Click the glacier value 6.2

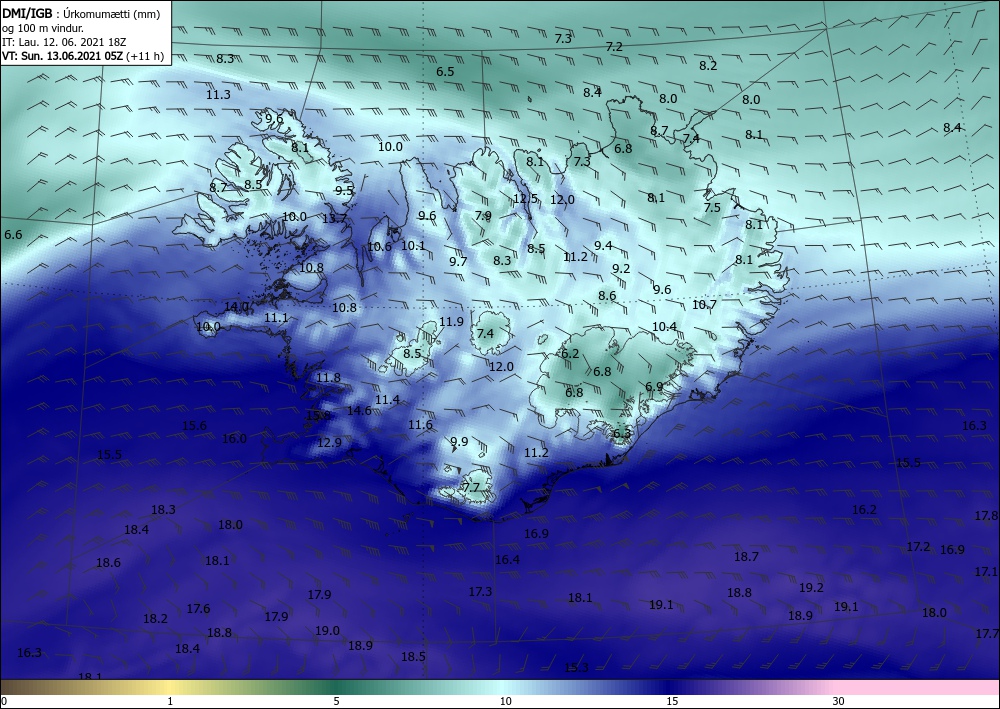click(570, 354)
